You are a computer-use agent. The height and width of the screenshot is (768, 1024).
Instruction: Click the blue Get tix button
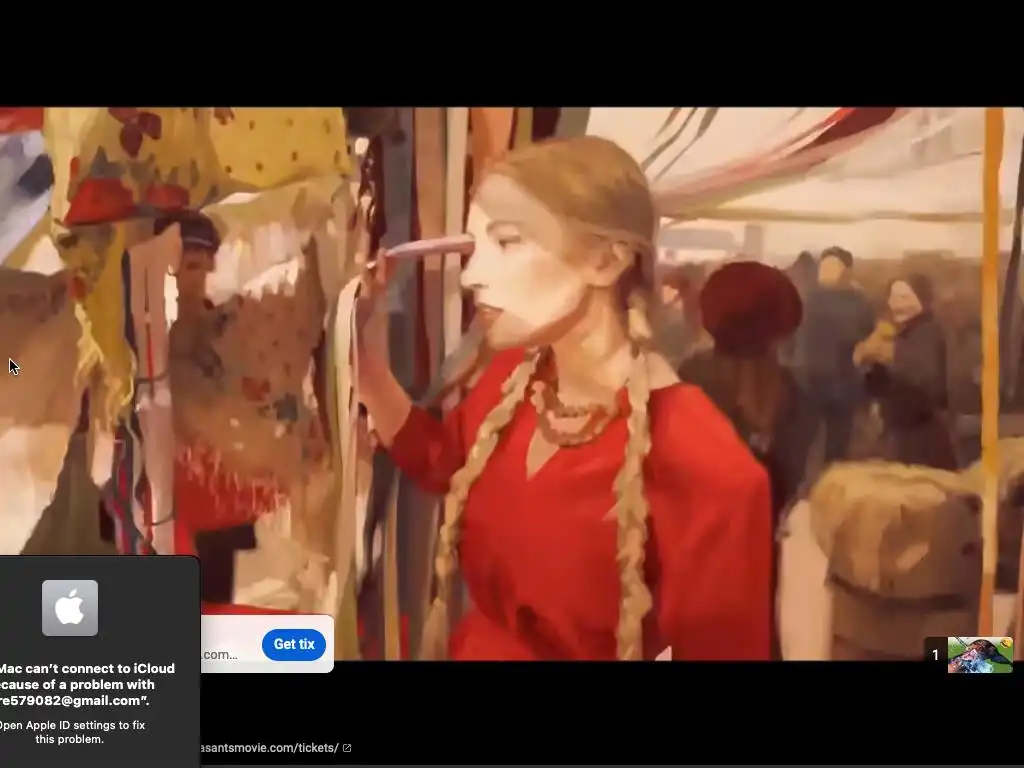click(x=294, y=645)
